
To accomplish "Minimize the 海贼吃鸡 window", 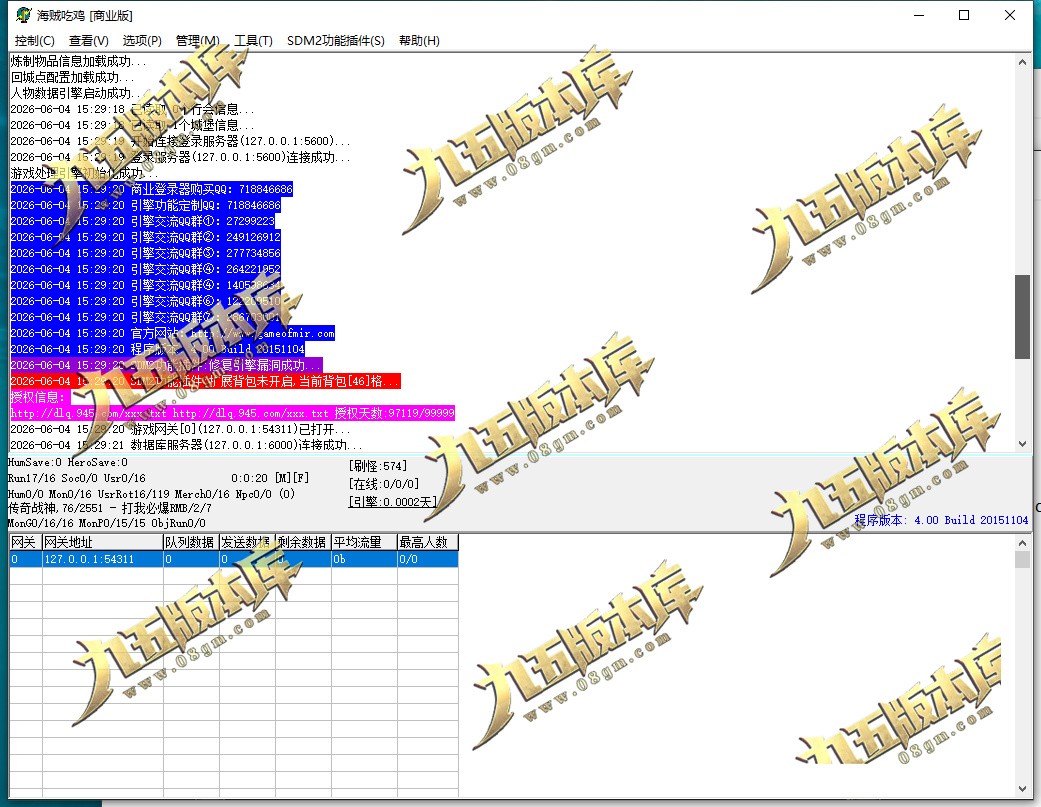I will (x=919, y=15).
